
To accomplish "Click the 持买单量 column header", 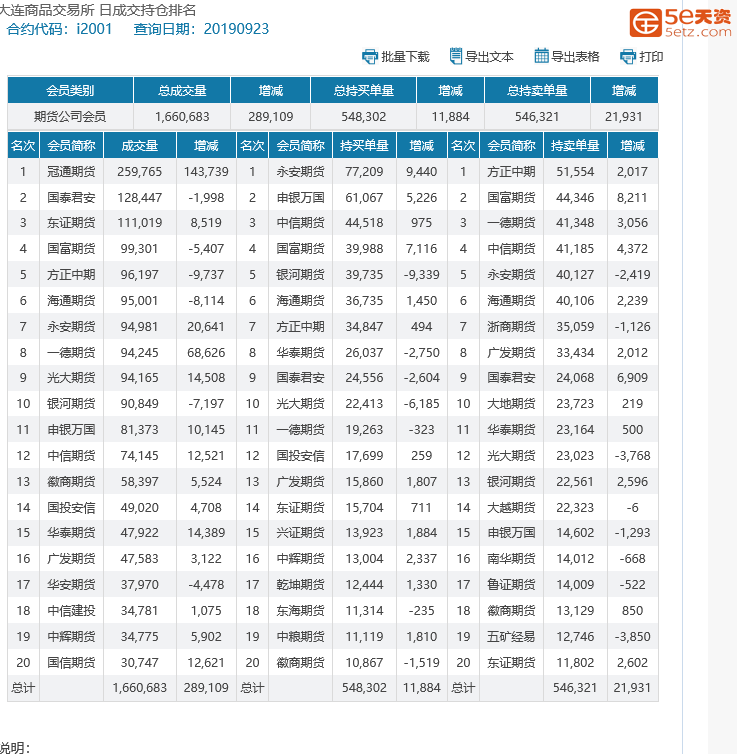I will [364, 146].
